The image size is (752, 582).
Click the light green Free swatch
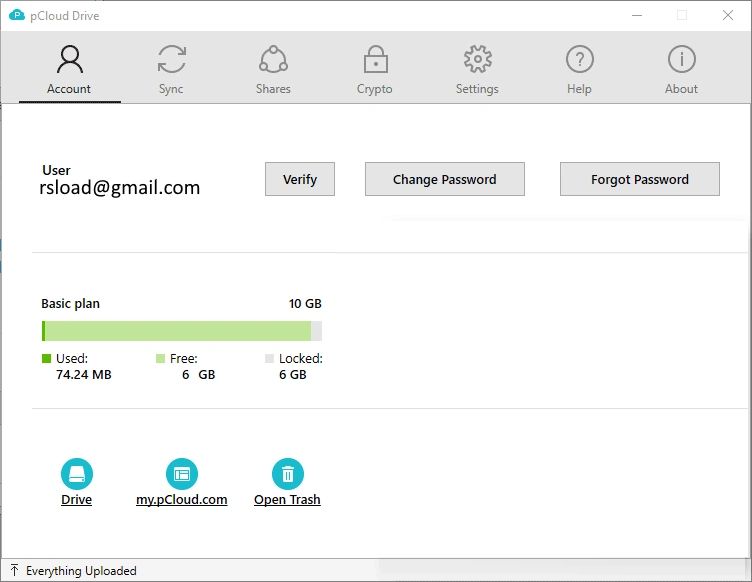[160, 359]
